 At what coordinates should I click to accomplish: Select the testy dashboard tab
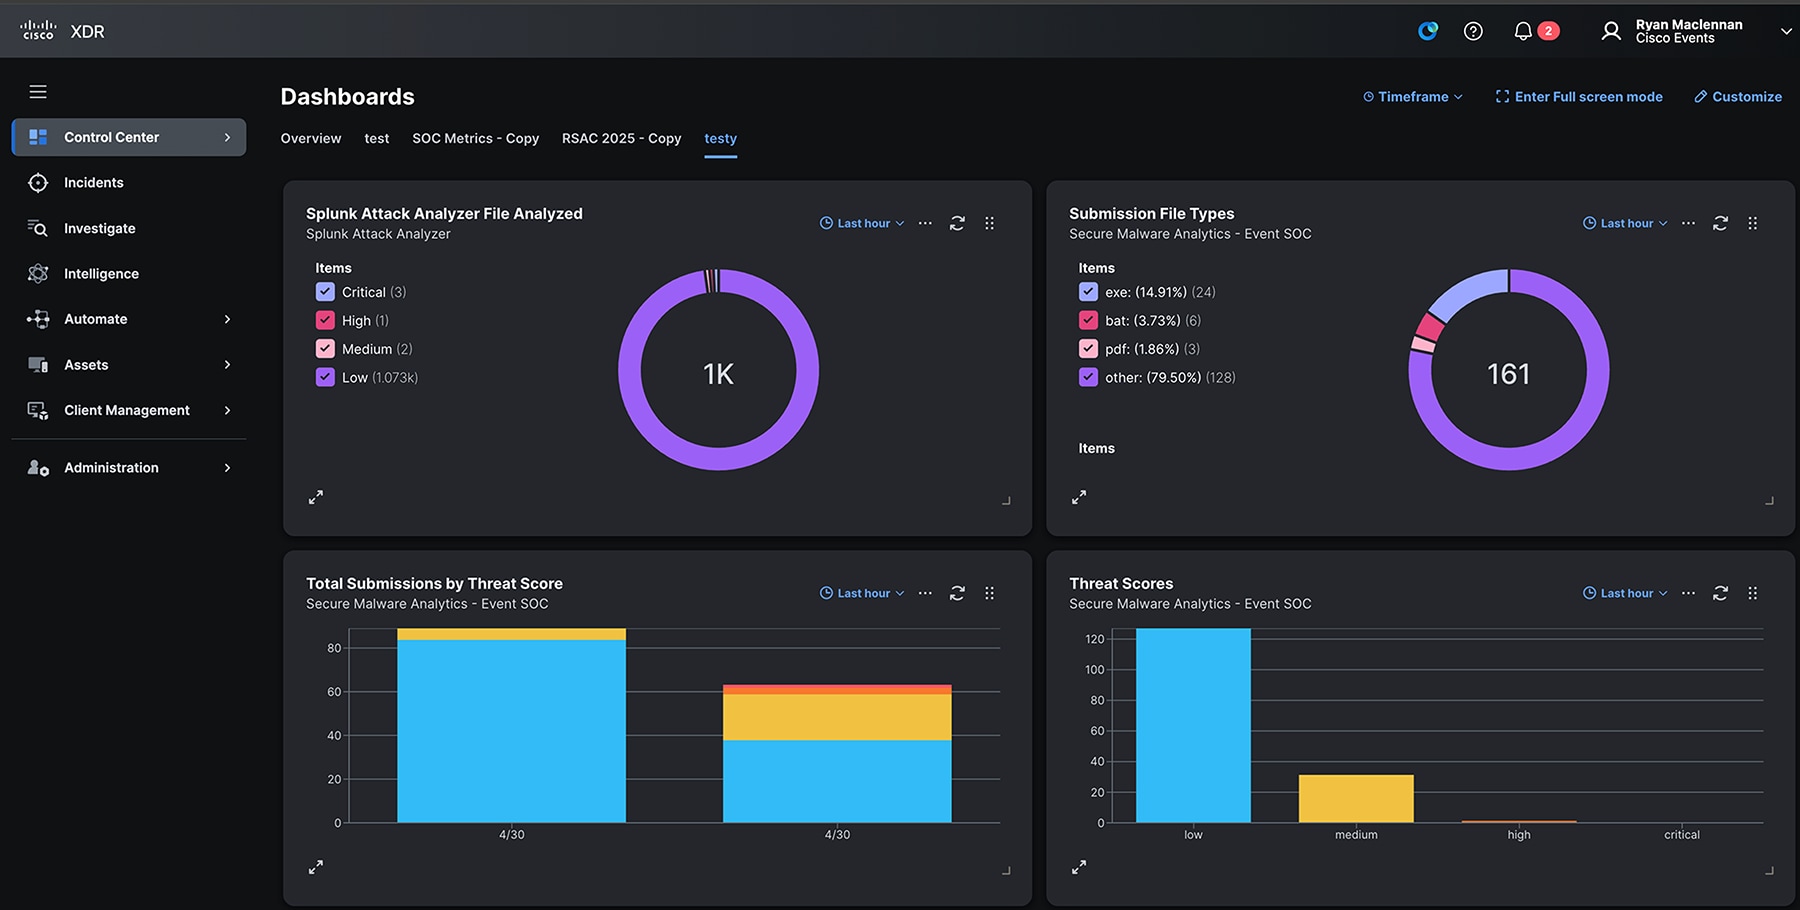[x=720, y=138]
